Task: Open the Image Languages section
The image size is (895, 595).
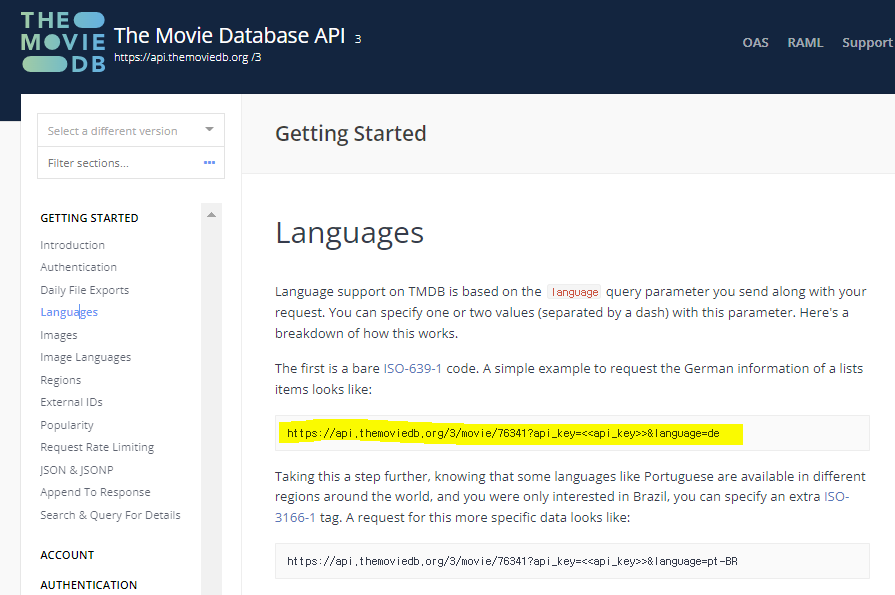Action: [x=86, y=357]
